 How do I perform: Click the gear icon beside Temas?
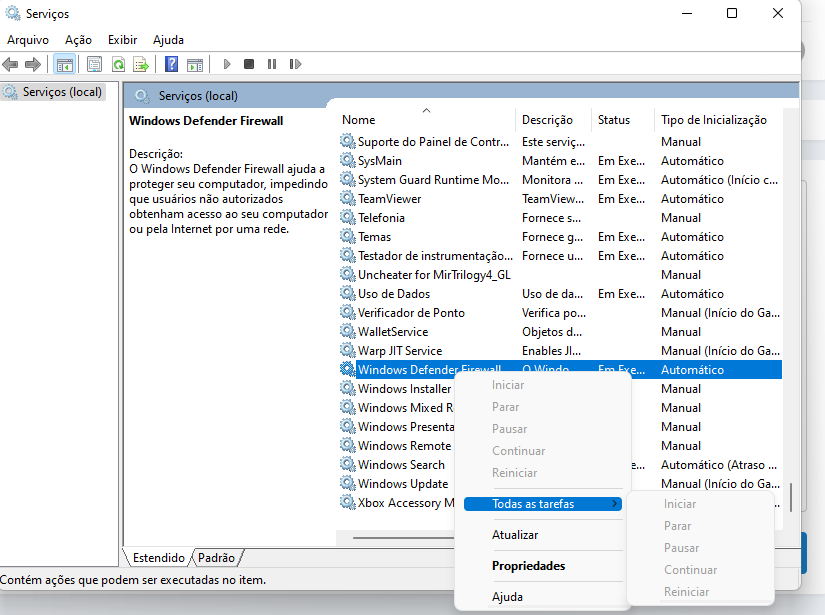(347, 236)
